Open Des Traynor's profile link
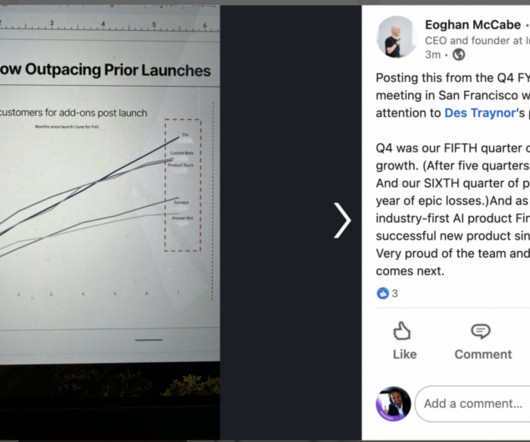The width and height of the screenshot is (530, 442). (x=480, y=113)
